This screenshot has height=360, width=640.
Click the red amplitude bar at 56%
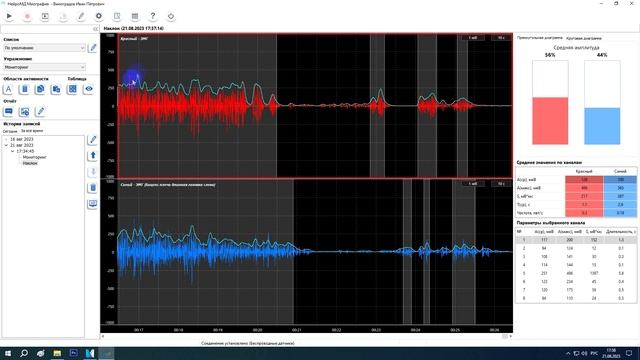coord(550,121)
